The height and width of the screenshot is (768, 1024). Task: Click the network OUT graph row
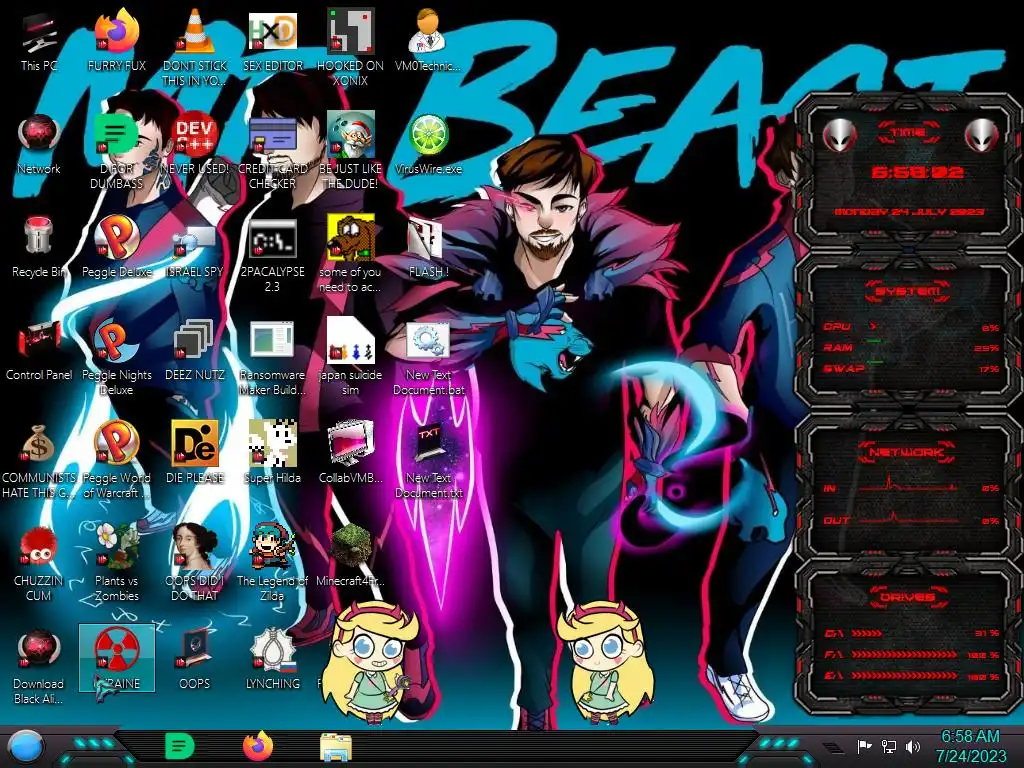pos(911,518)
